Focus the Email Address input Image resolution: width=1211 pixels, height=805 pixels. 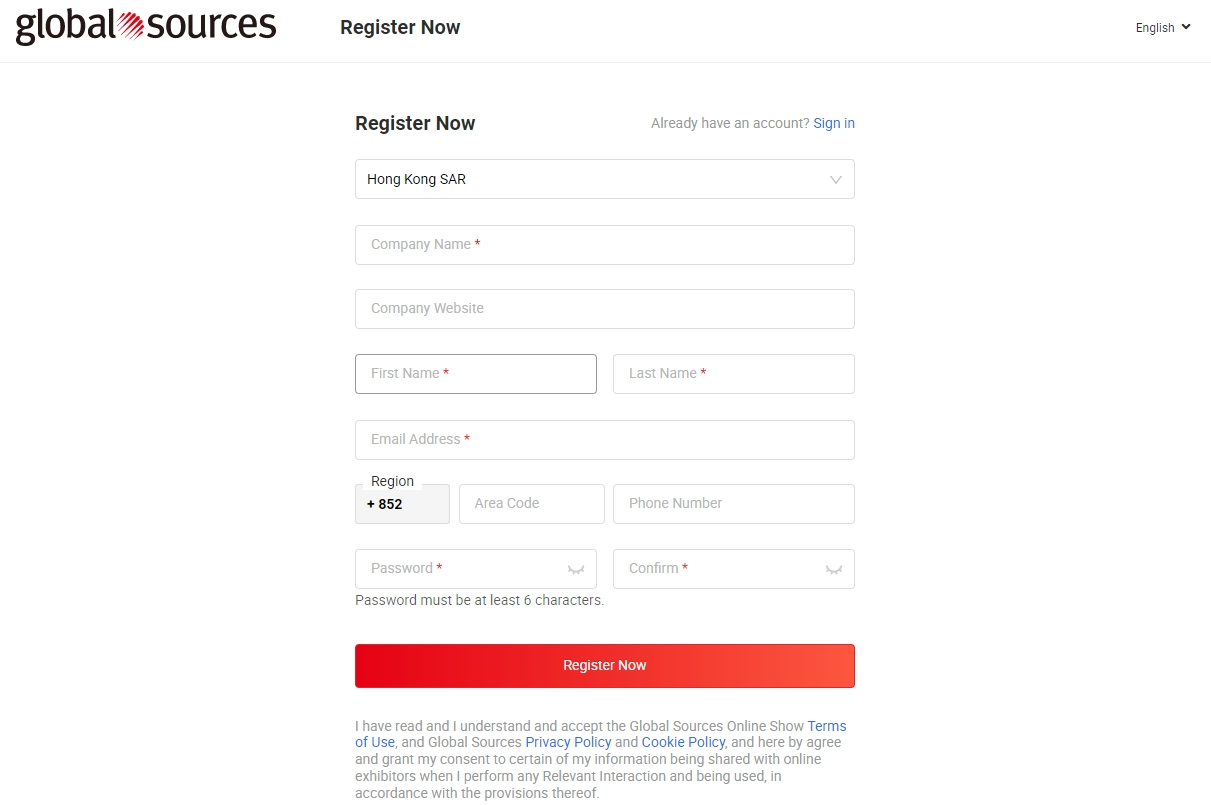pos(604,440)
